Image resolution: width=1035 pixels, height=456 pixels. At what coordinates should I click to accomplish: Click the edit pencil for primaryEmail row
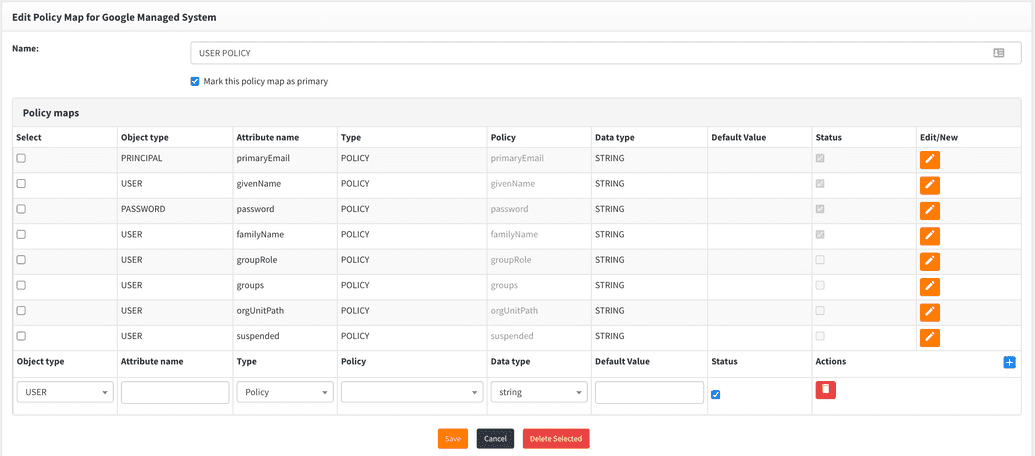click(x=929, y=159)
